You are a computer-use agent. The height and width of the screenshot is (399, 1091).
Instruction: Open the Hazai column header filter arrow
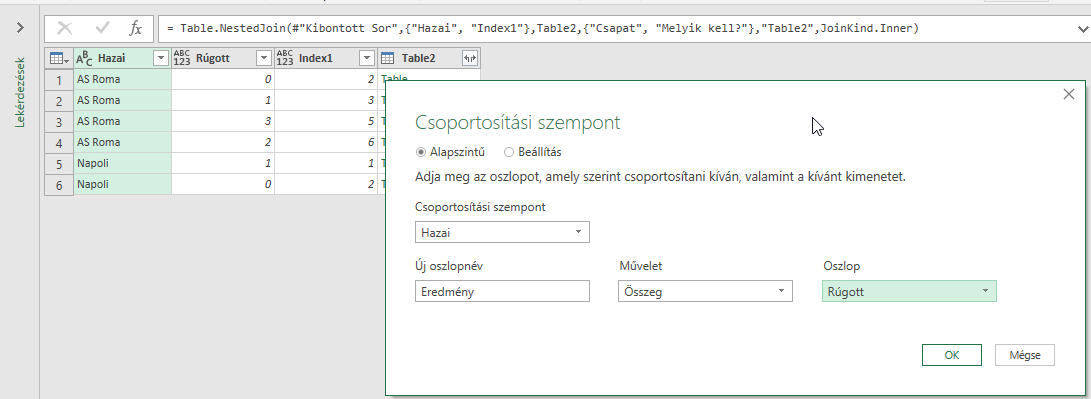161,58
